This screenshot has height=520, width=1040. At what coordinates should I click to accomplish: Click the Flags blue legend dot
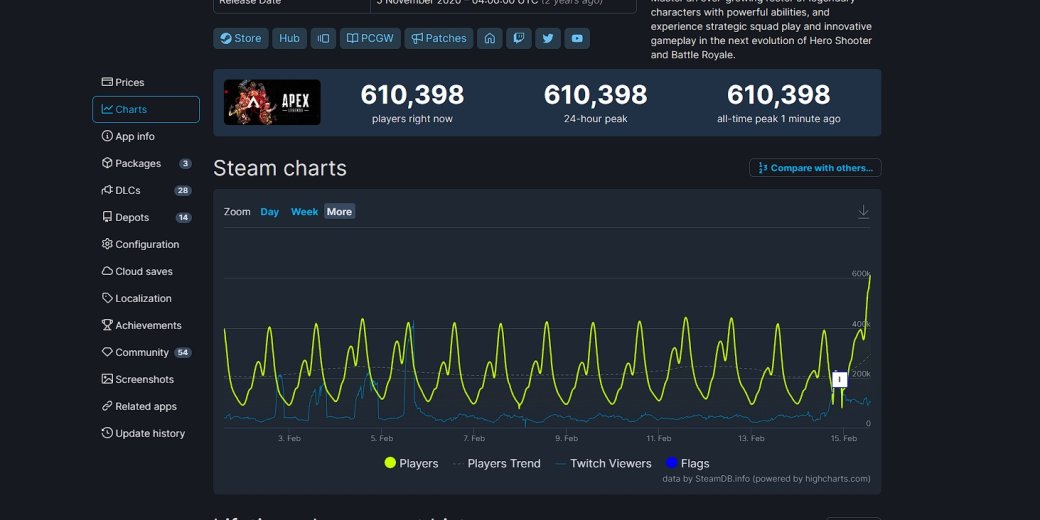(x=671, y=463)
